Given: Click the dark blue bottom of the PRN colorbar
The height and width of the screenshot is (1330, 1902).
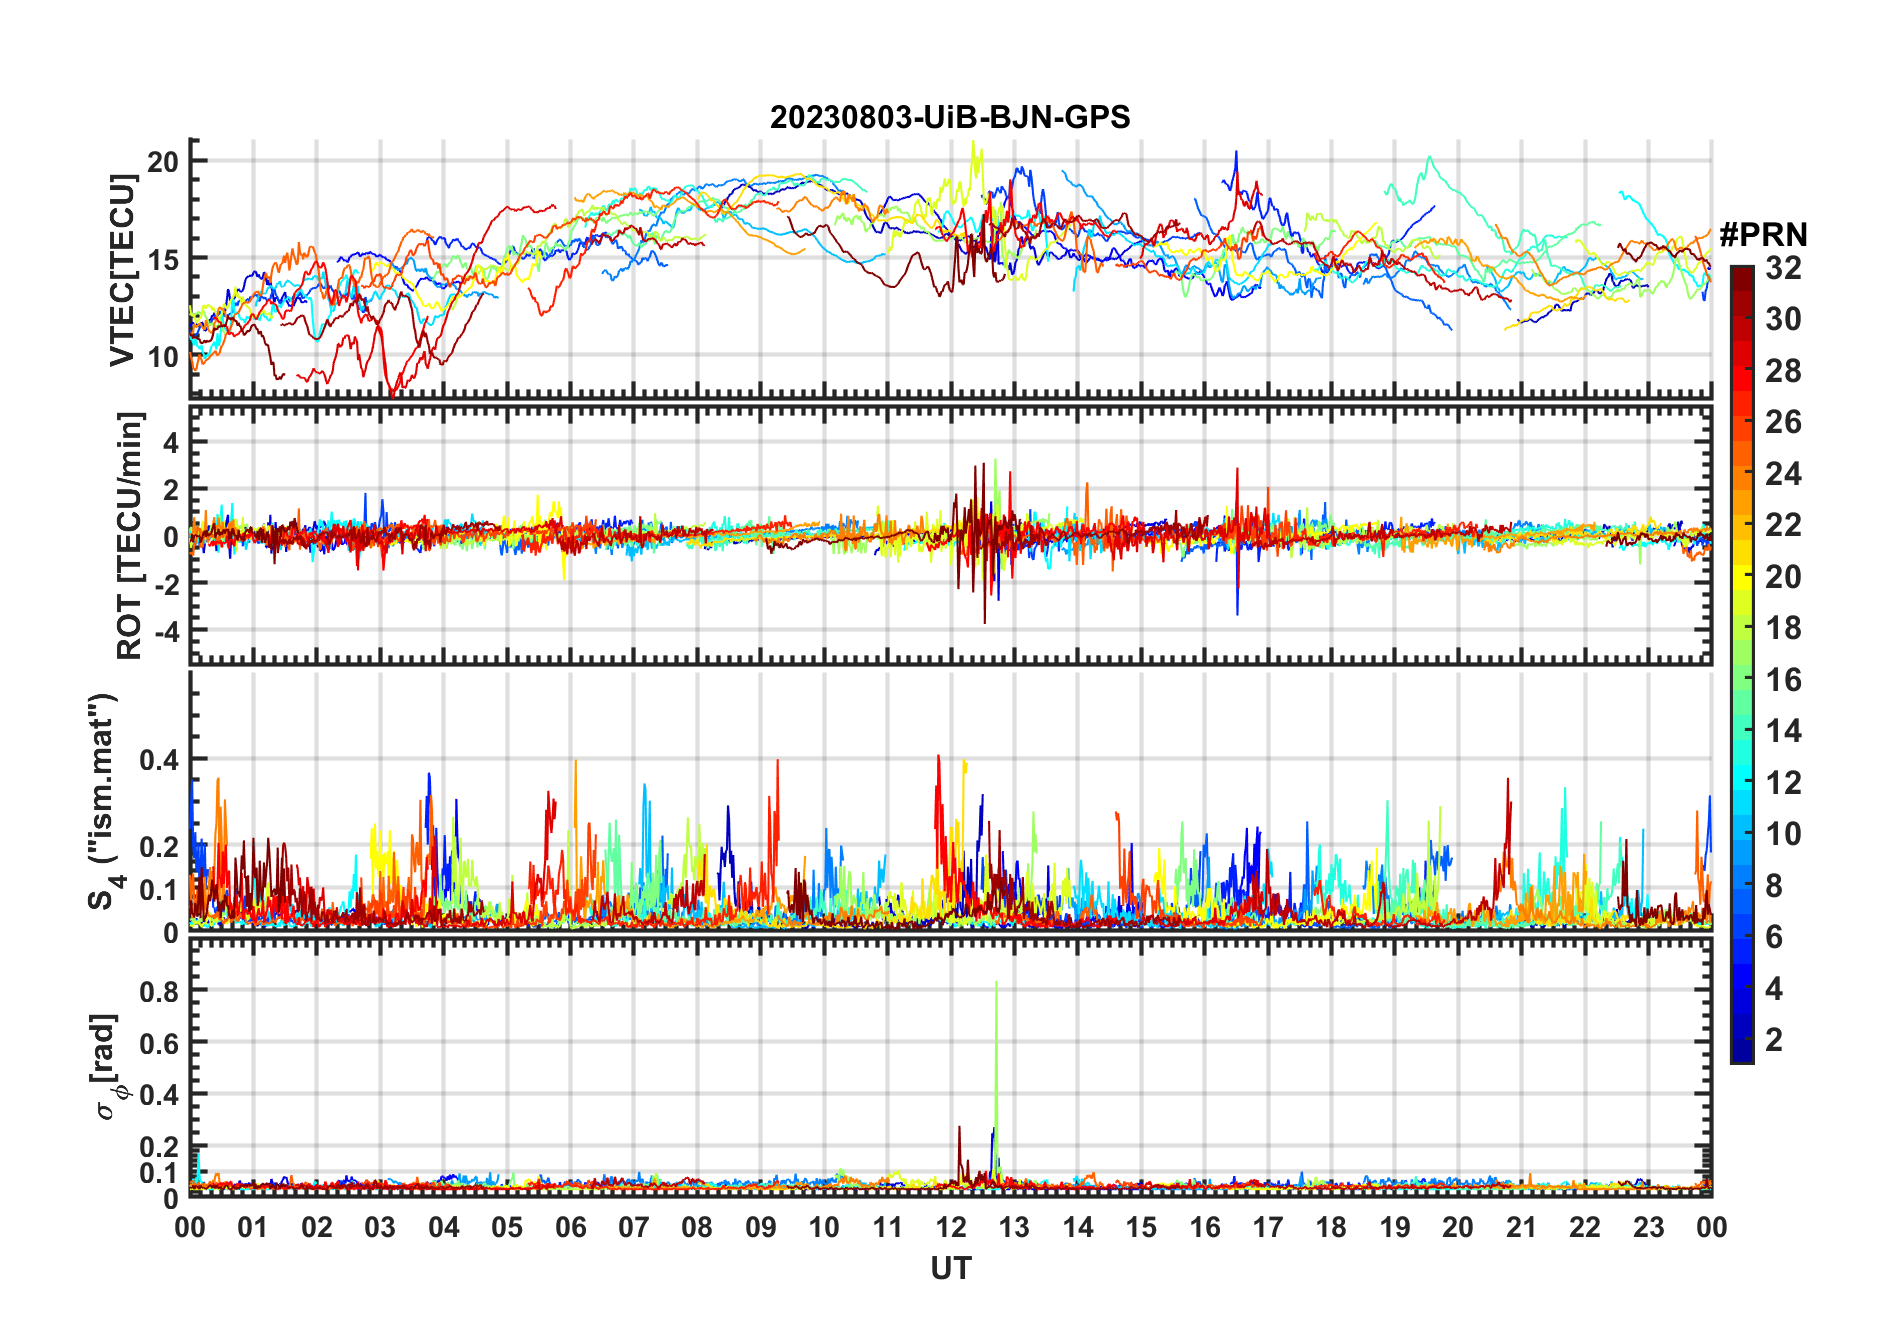Looking at the screenshot, I should tap(1741, 1054).
